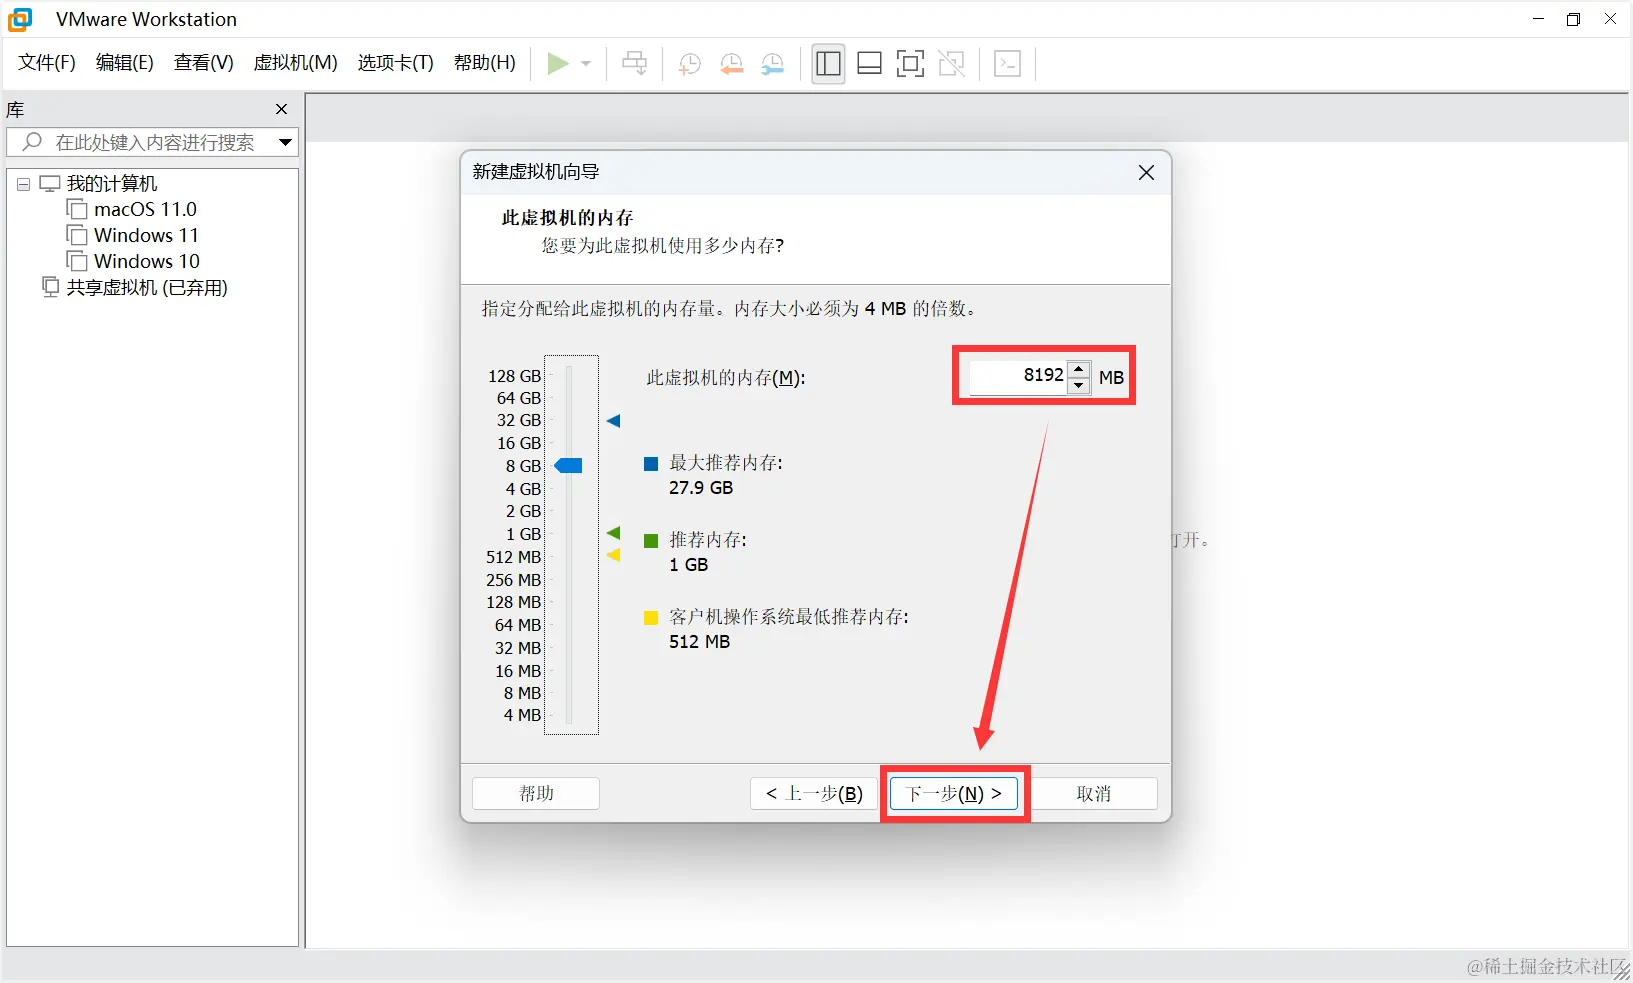Click the 27.9 GB maximum memory value
The image size is (1633, 983).
(x=701, y=488)
